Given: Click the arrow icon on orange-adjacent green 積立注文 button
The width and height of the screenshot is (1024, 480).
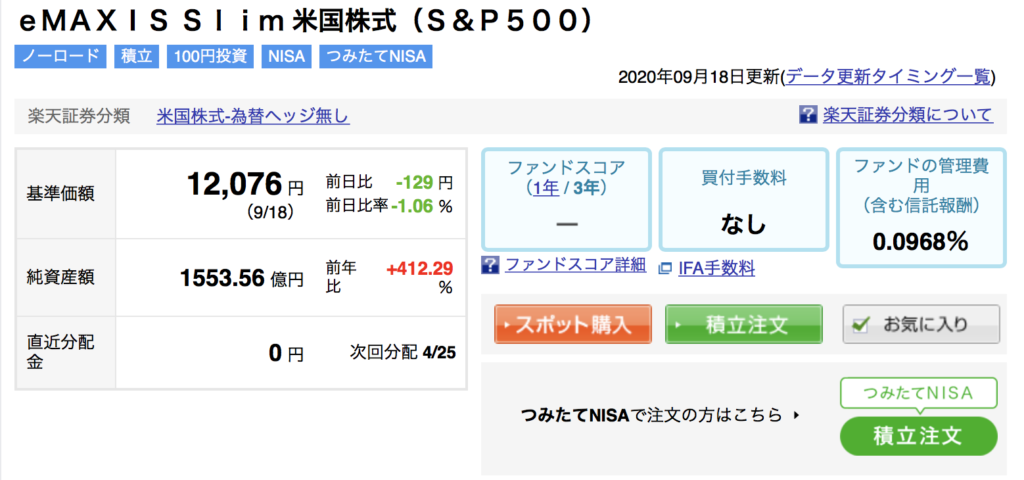Looking at the screenshot, I should coord(678,325).
